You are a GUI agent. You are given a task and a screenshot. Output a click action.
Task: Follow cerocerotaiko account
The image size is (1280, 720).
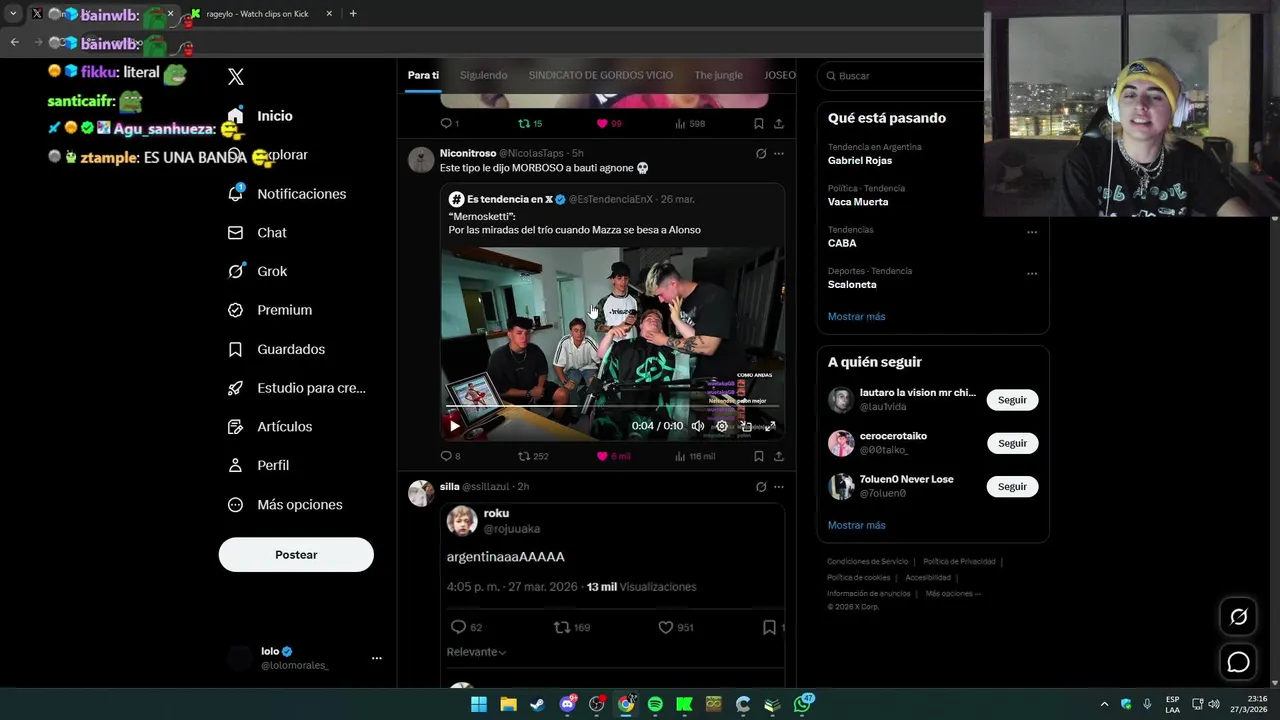click(1012, 443)
